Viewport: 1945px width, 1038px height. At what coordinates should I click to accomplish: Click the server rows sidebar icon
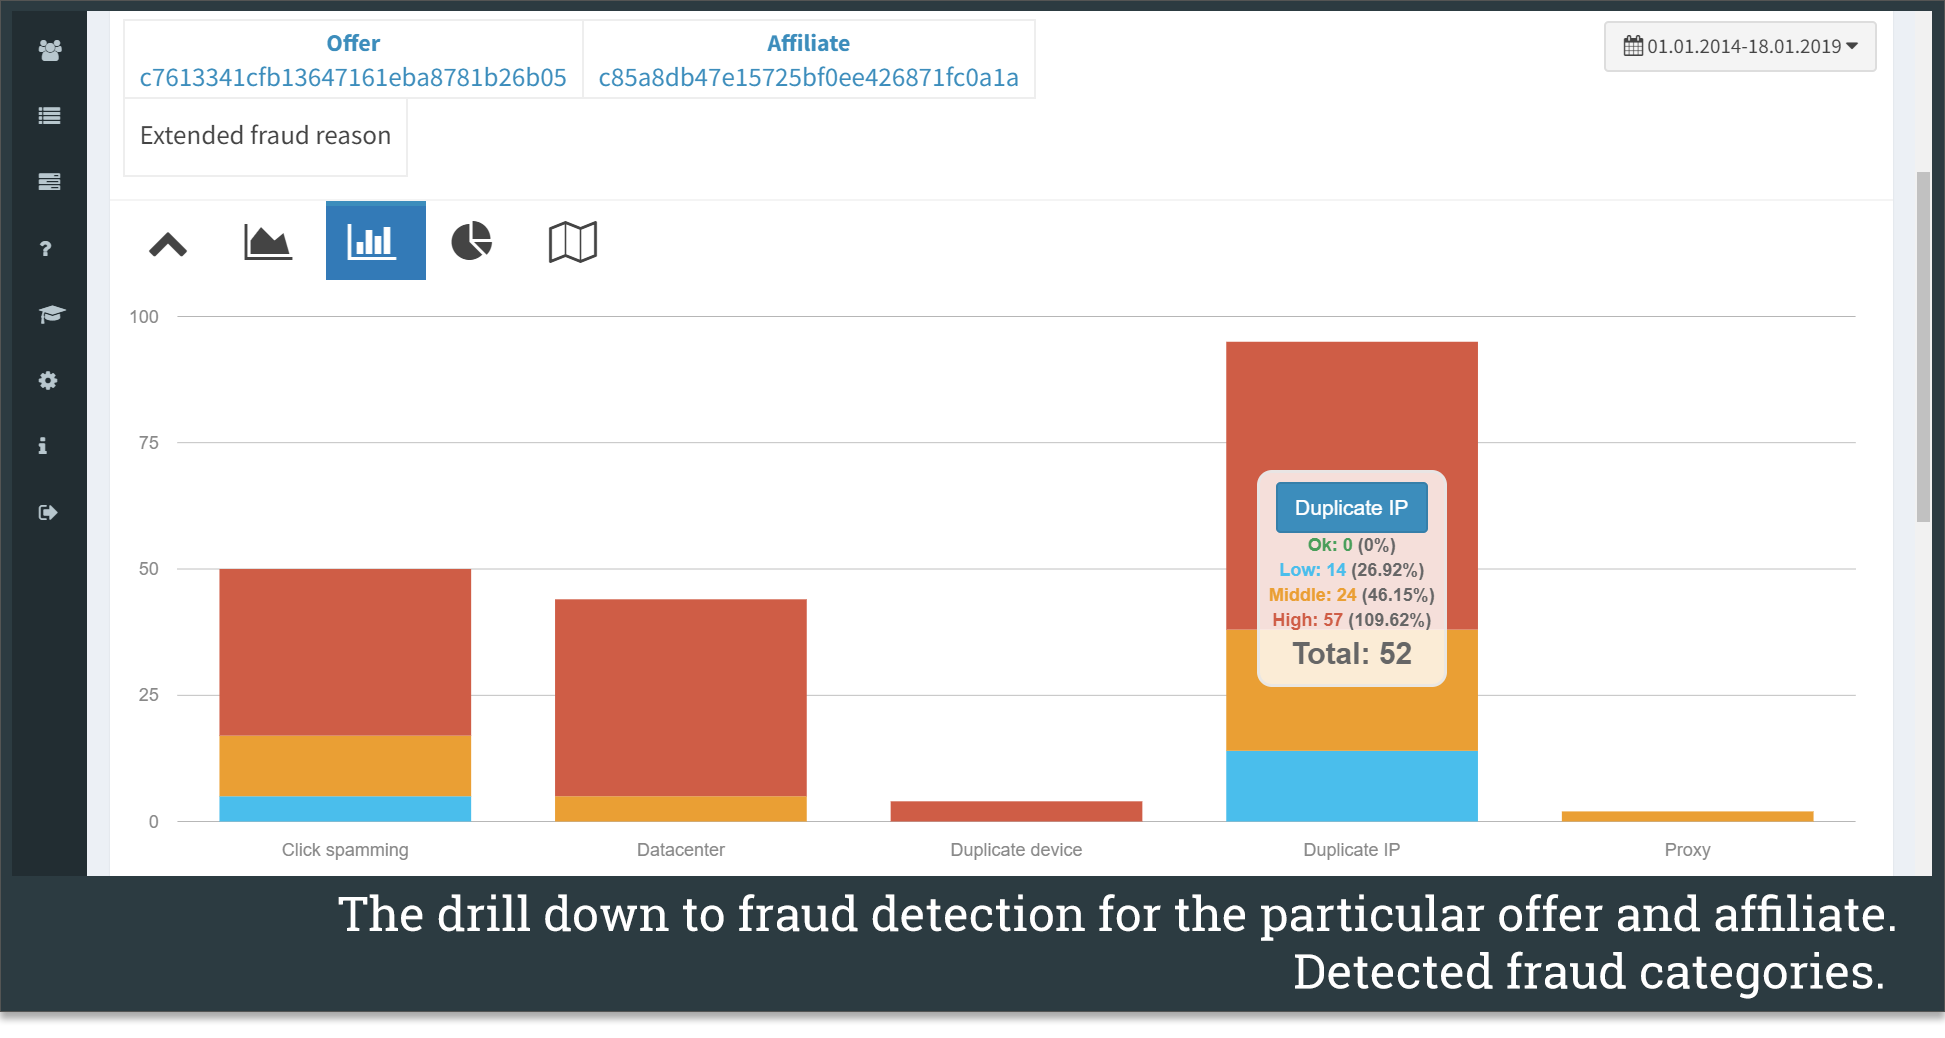(49, 182)
